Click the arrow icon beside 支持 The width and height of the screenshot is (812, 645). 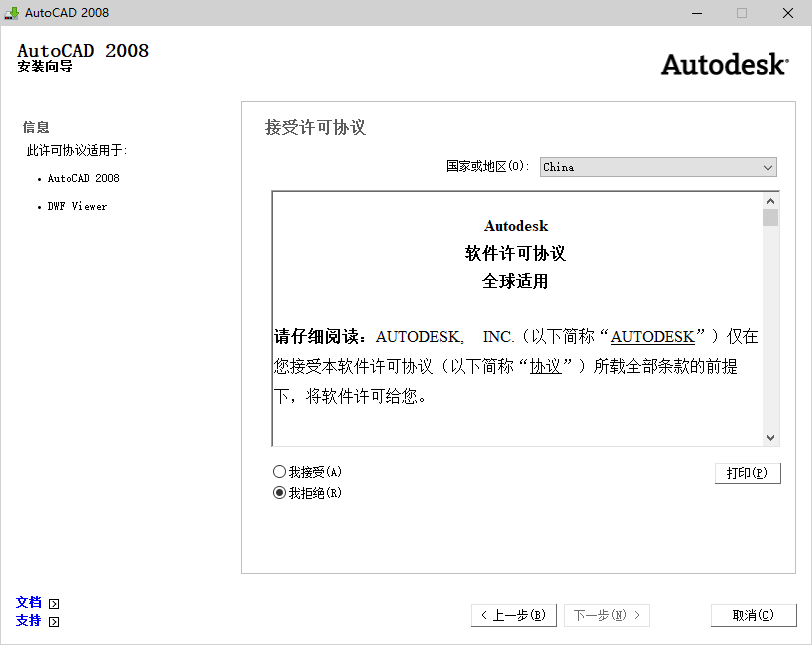(x=53, y=621)
